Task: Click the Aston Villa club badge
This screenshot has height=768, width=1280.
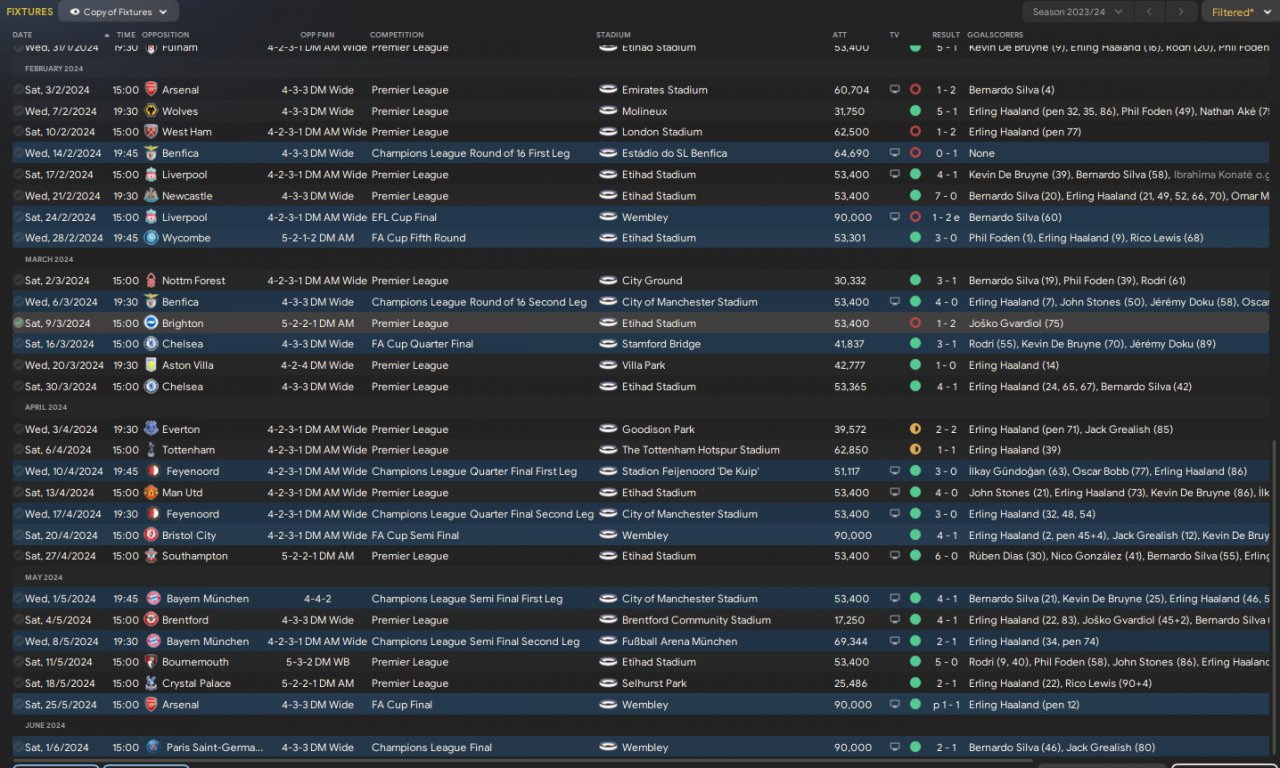Action: 151,366
